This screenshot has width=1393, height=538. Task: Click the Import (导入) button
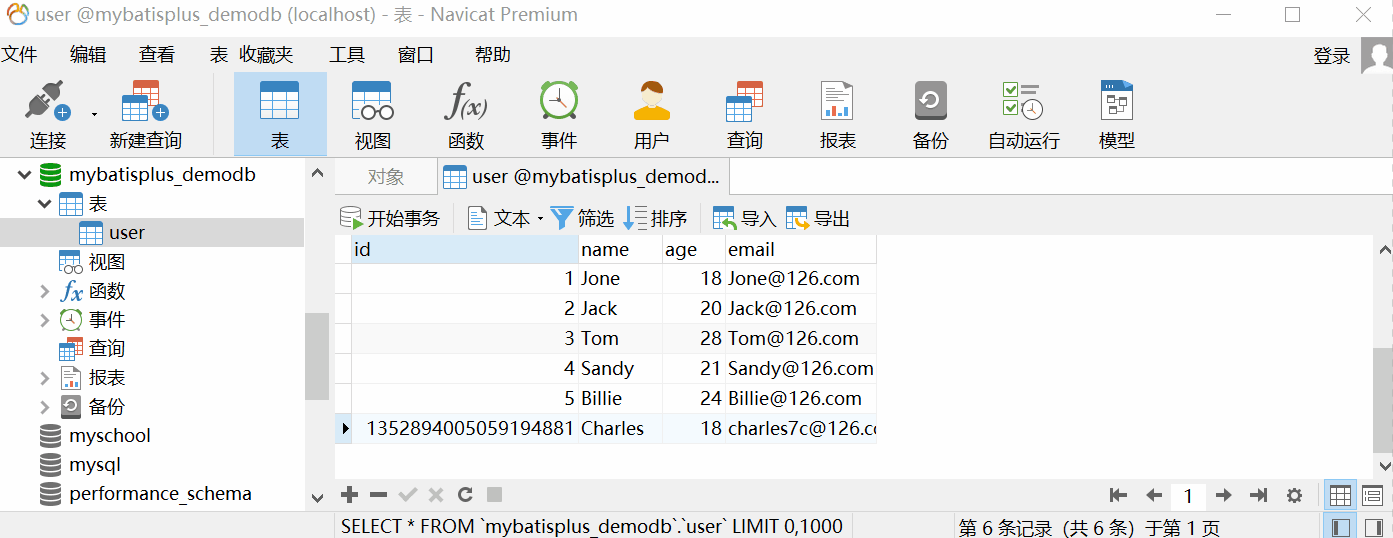coord(744,218)
